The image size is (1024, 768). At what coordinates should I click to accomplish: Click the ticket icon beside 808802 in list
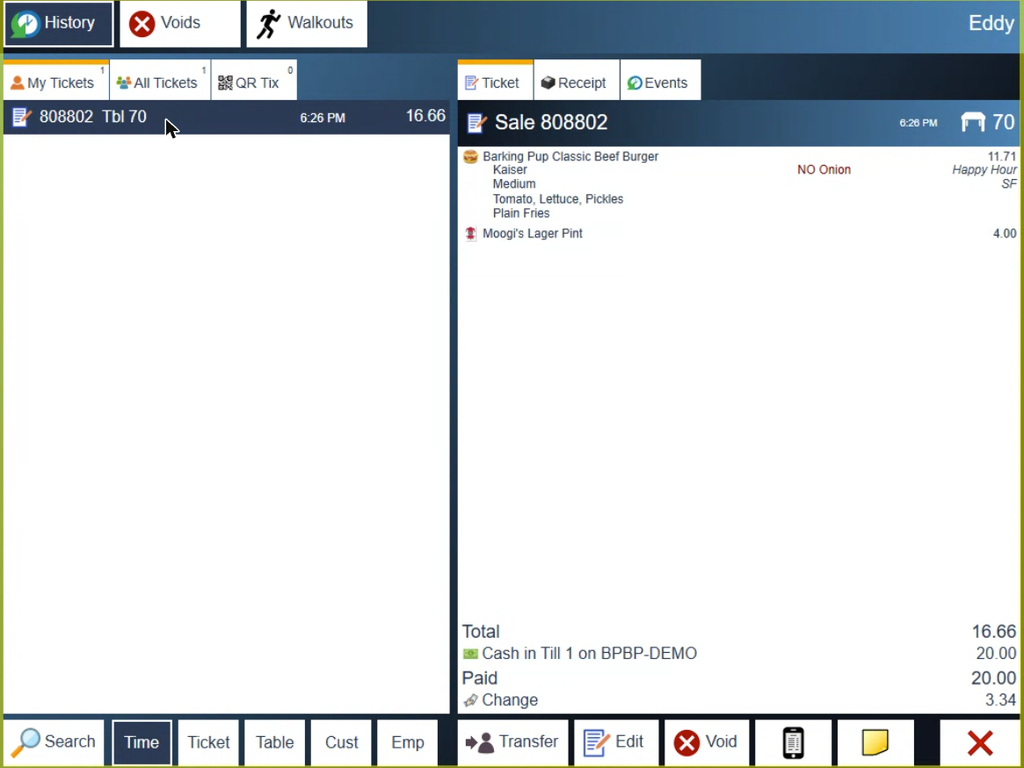[x=22, y=118]
